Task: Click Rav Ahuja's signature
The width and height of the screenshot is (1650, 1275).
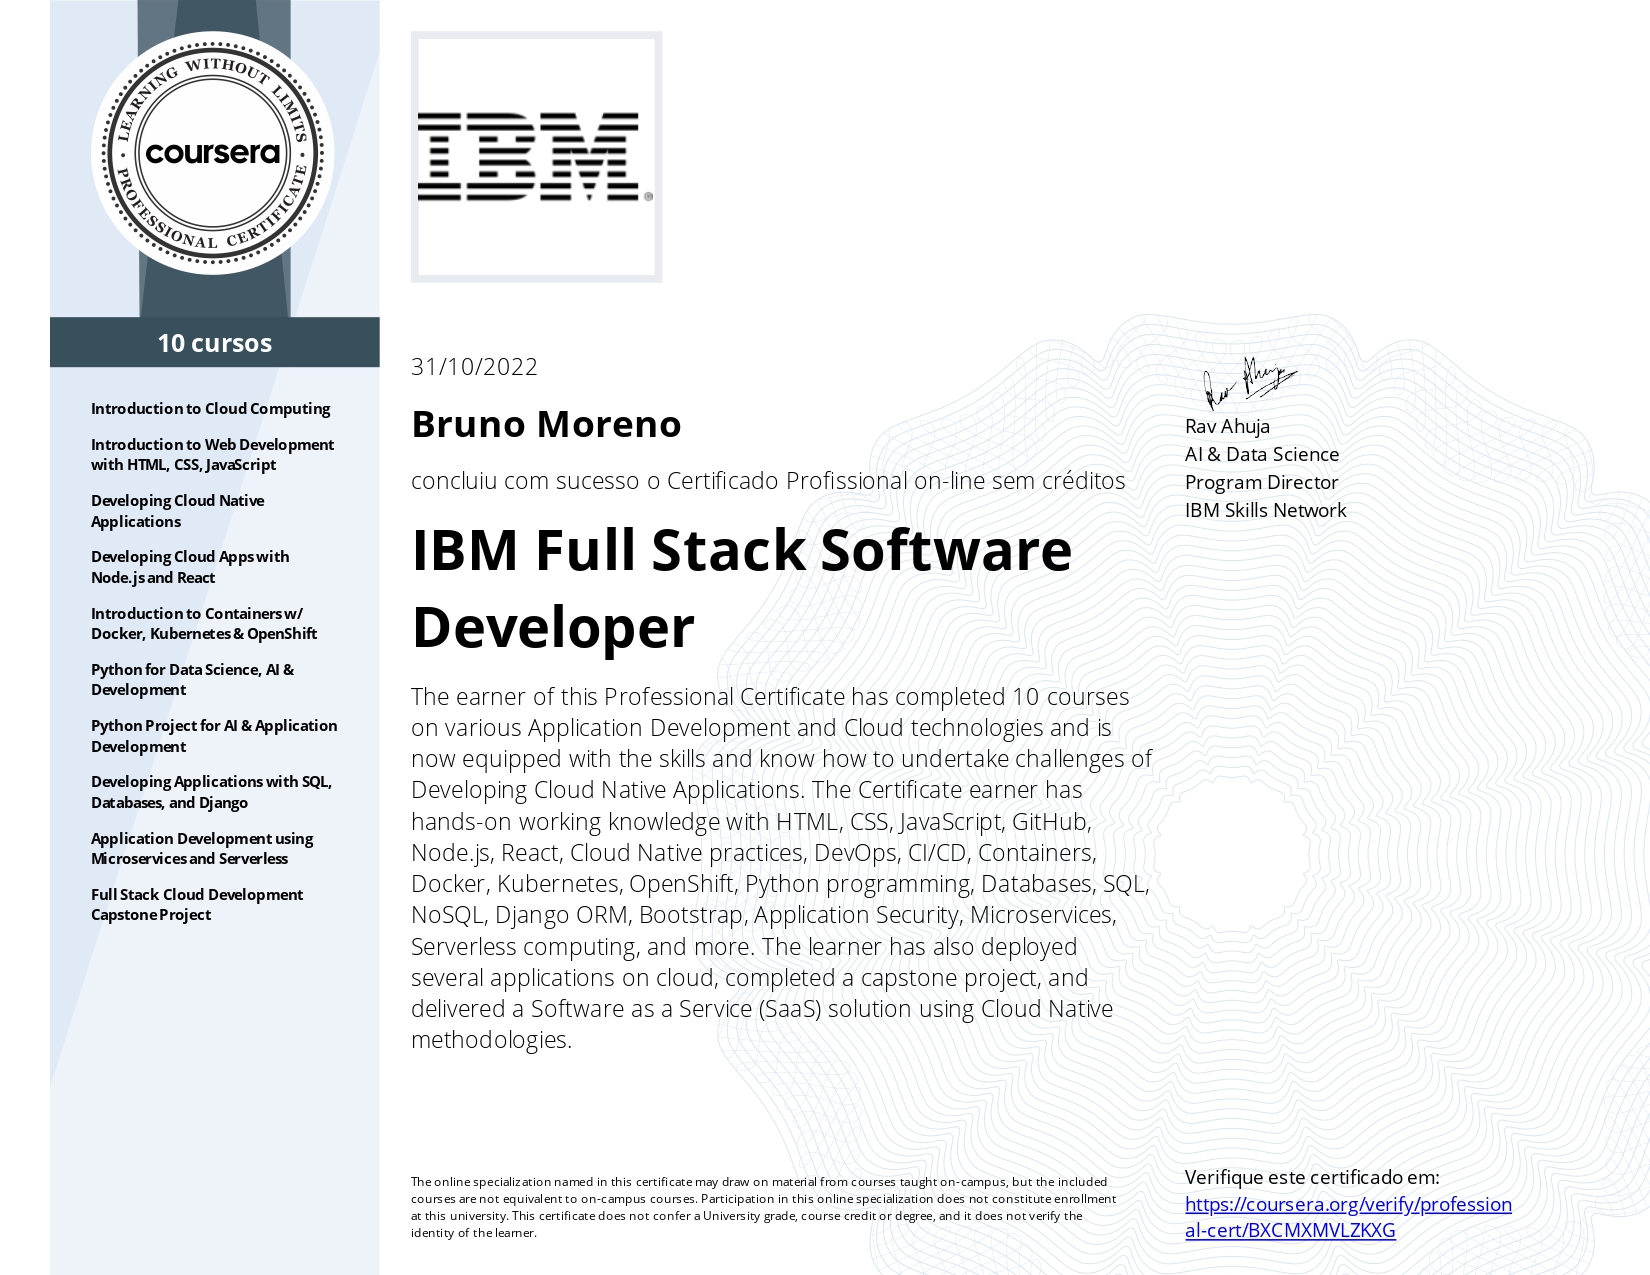Action: [1249, 383]
